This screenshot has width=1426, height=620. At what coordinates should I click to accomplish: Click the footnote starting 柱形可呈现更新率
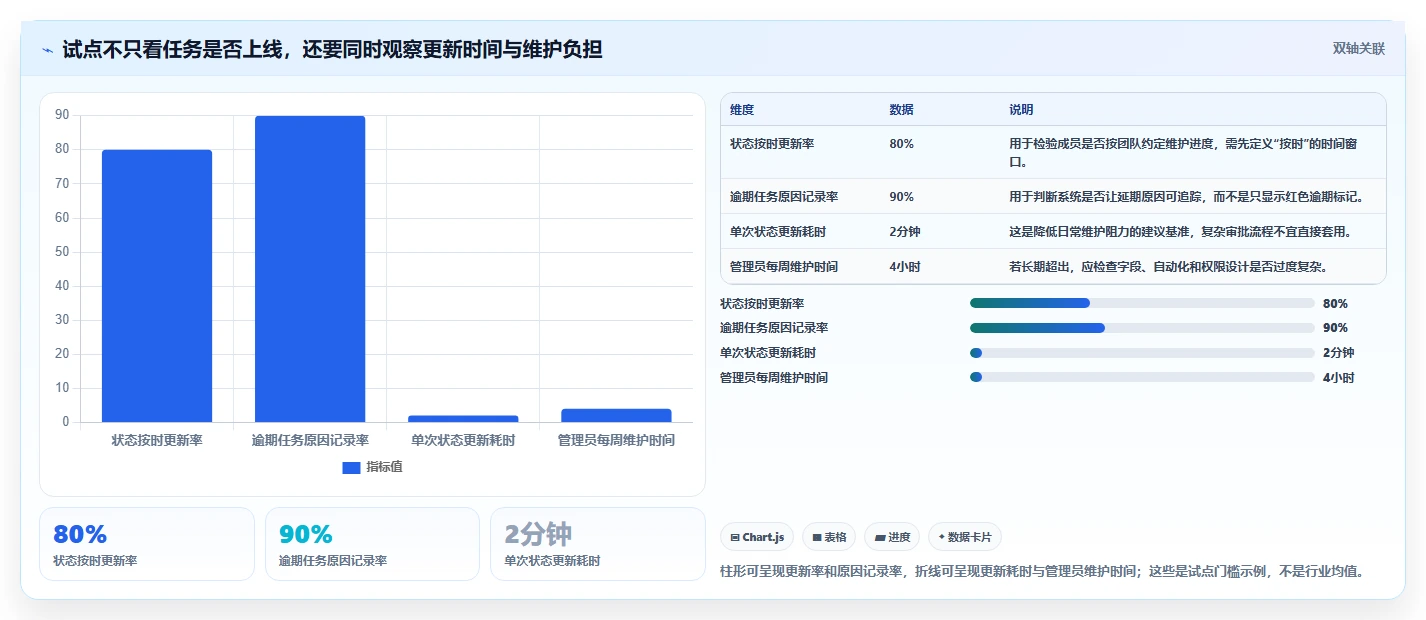1042,572
